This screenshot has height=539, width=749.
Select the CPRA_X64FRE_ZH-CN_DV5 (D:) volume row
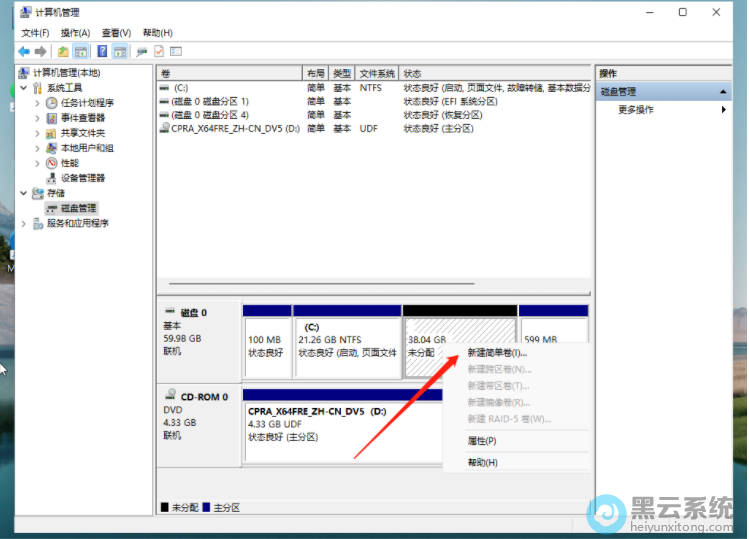230,129
